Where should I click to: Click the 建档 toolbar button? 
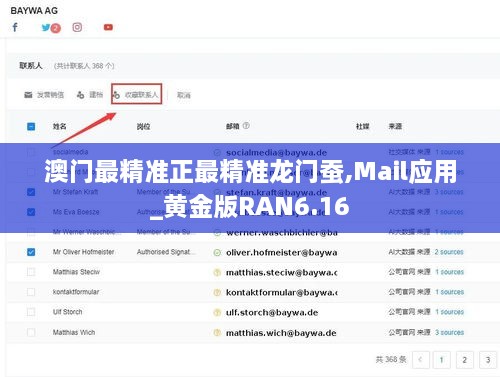(90, 95)
